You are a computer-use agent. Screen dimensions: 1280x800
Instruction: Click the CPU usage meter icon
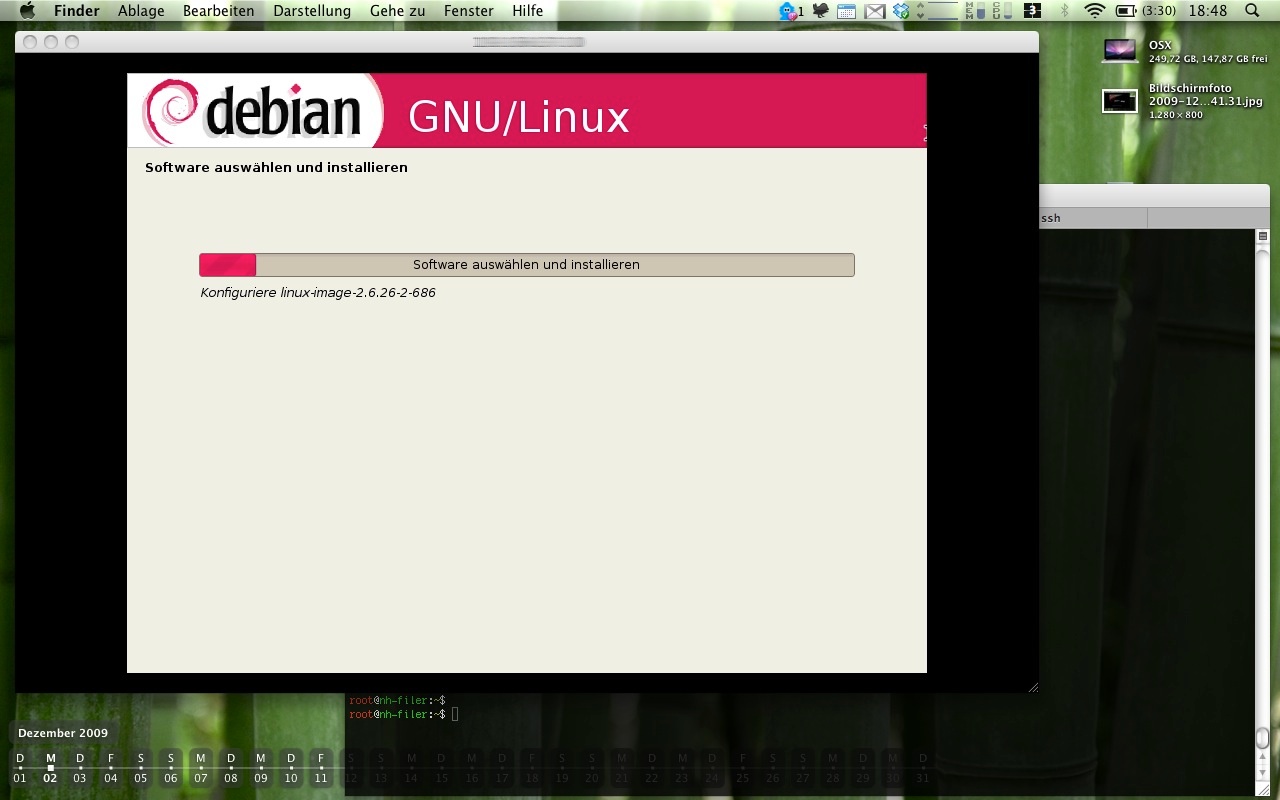(1002, 11)
